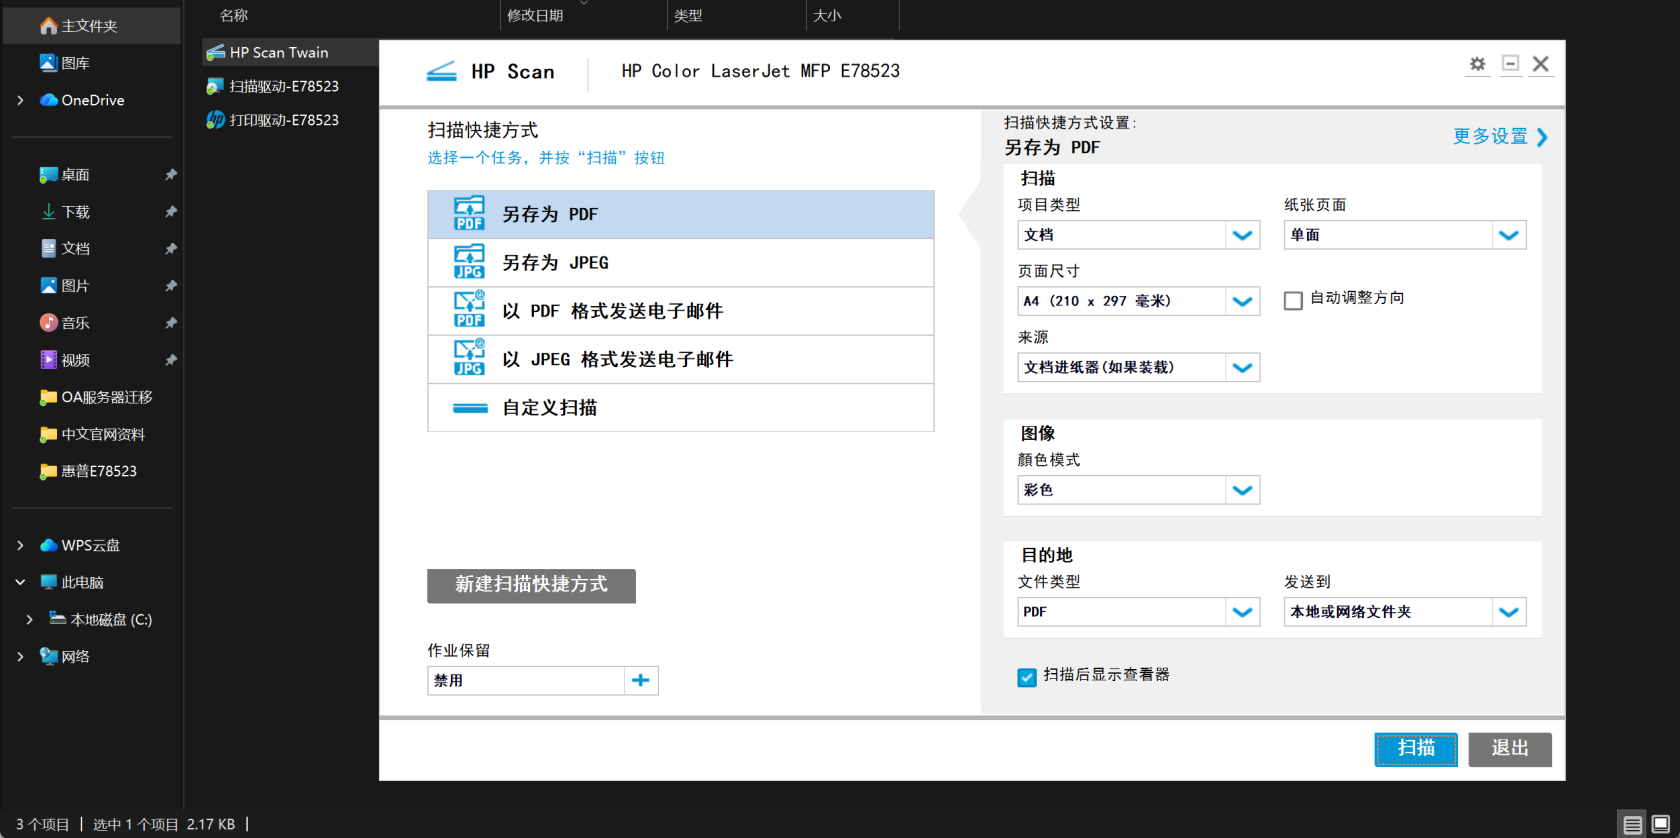Click the HP Scan scanner logo icon
Viewport: 1680px width, 838px height.
pyautogui.click(x=441, y=72)
